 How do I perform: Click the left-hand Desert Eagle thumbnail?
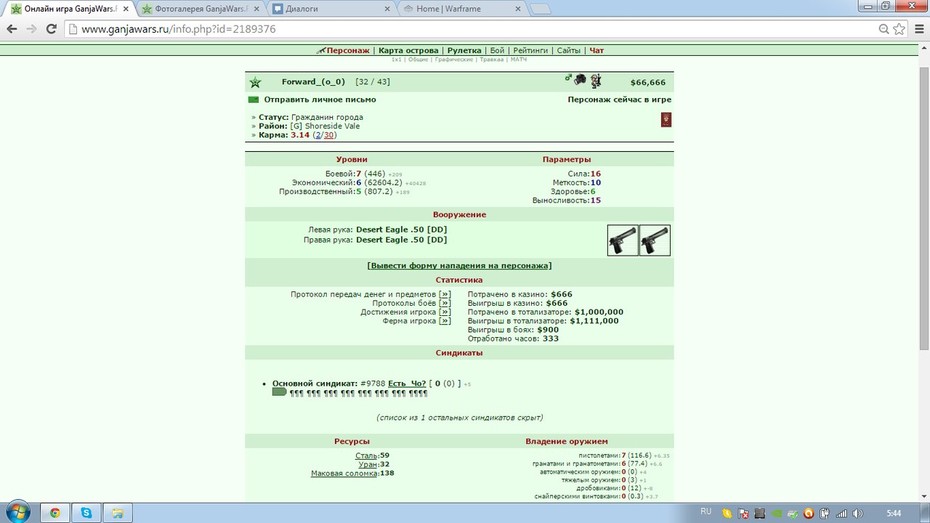[x=623, y=240]
